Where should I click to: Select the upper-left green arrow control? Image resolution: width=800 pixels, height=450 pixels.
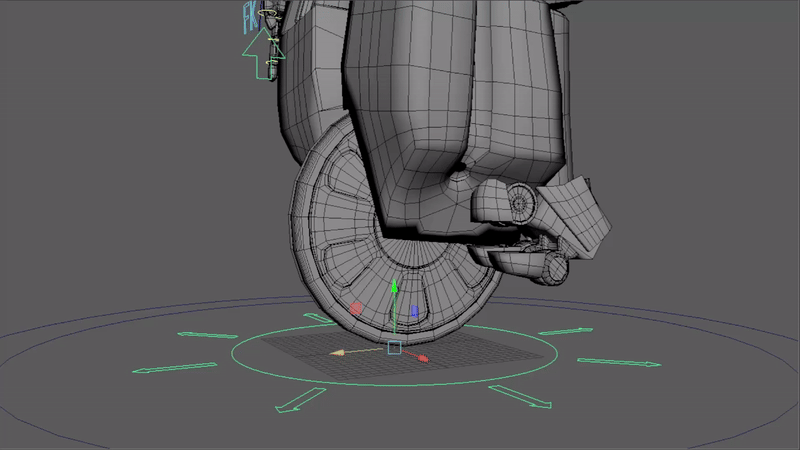point(205,335)
